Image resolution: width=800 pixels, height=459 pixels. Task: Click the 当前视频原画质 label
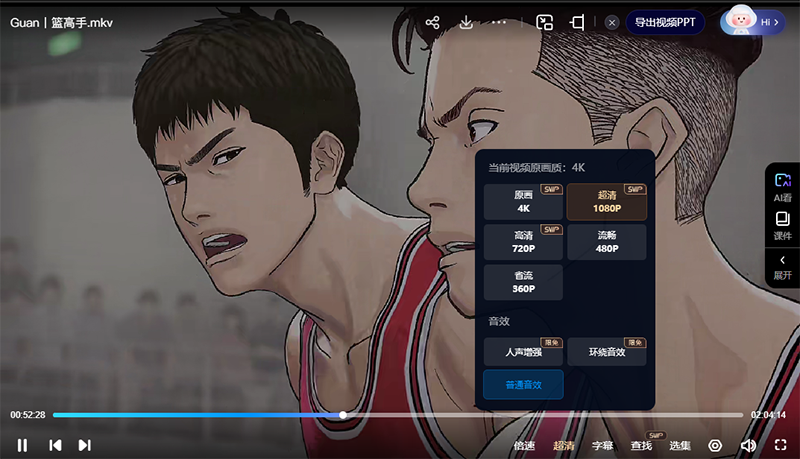(x=537, y=168)
